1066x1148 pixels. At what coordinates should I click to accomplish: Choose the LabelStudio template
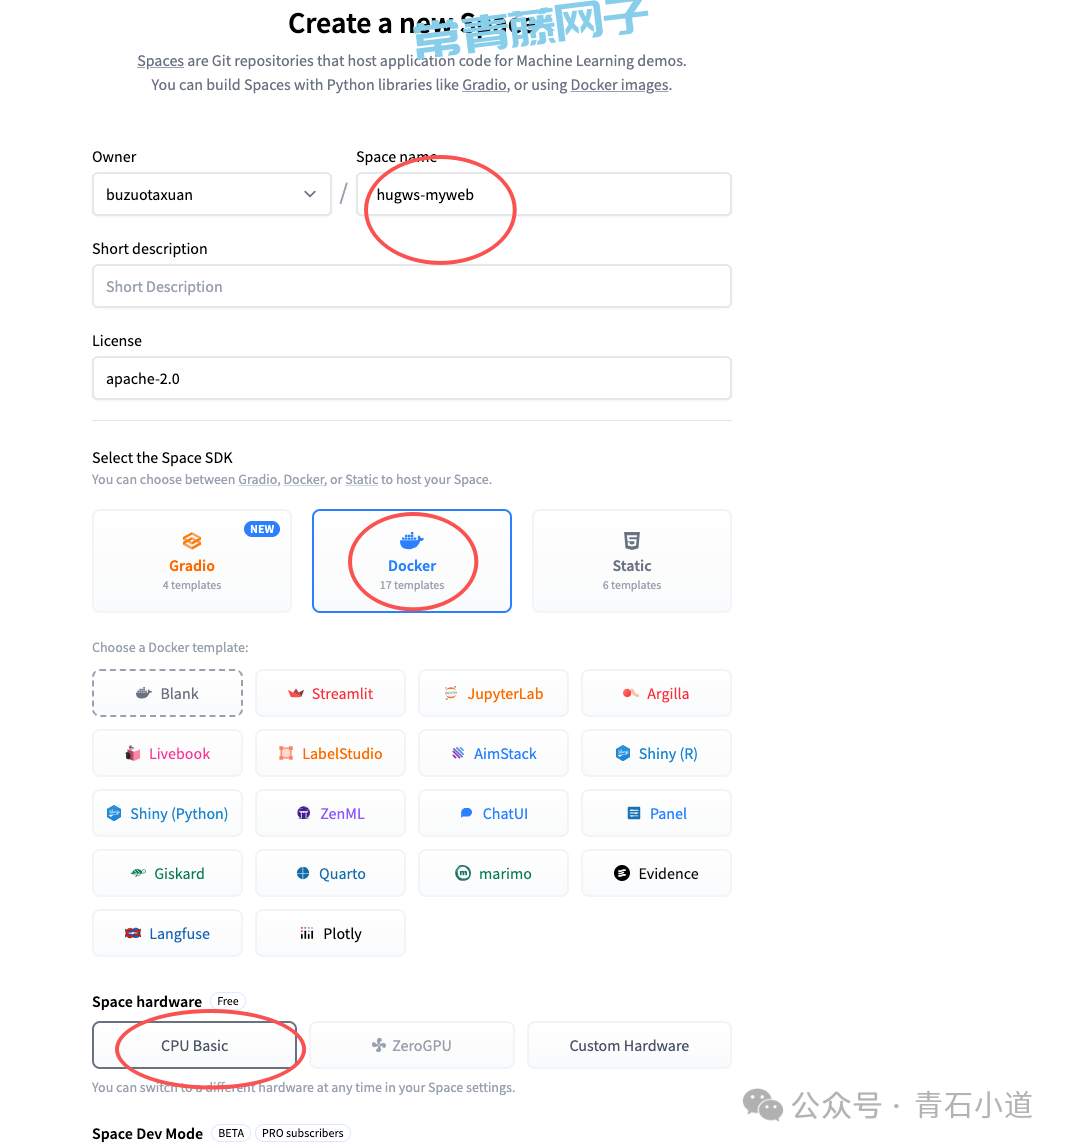pos(330,753)
